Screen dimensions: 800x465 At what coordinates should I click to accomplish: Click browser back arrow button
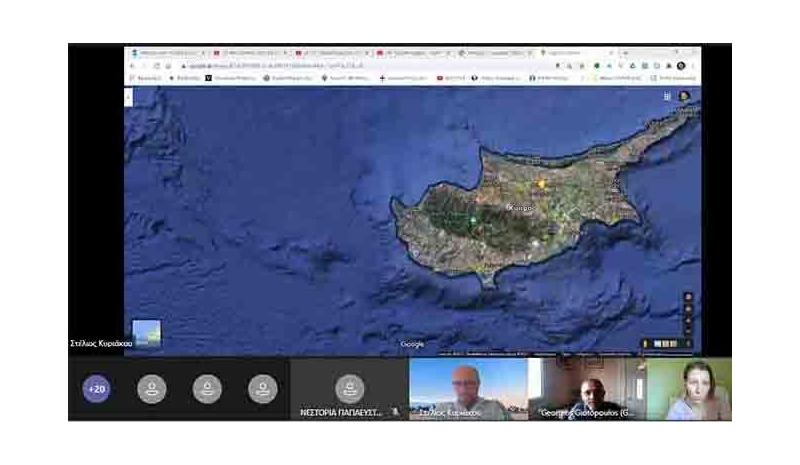(x=132, y=66)
